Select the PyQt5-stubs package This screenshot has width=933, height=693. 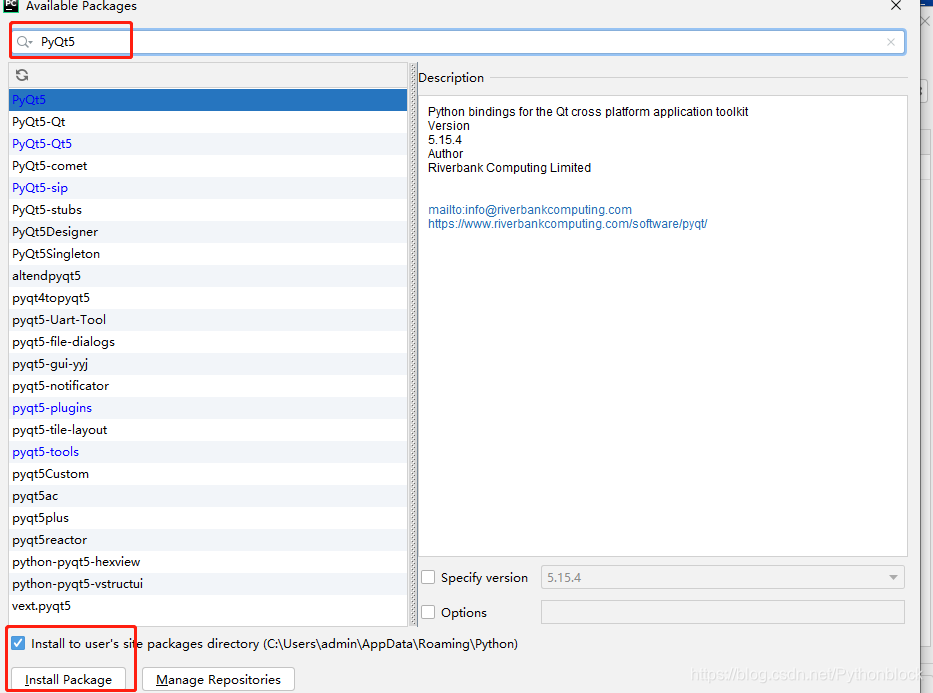208,209
